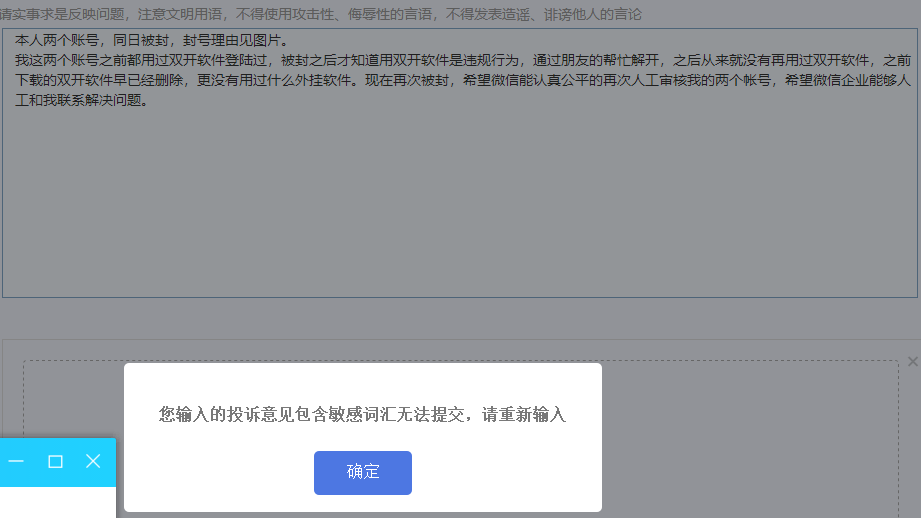921x518 pixels.
Task: Click the dialog message about 敏感词汇
Action: pos(362,415)
